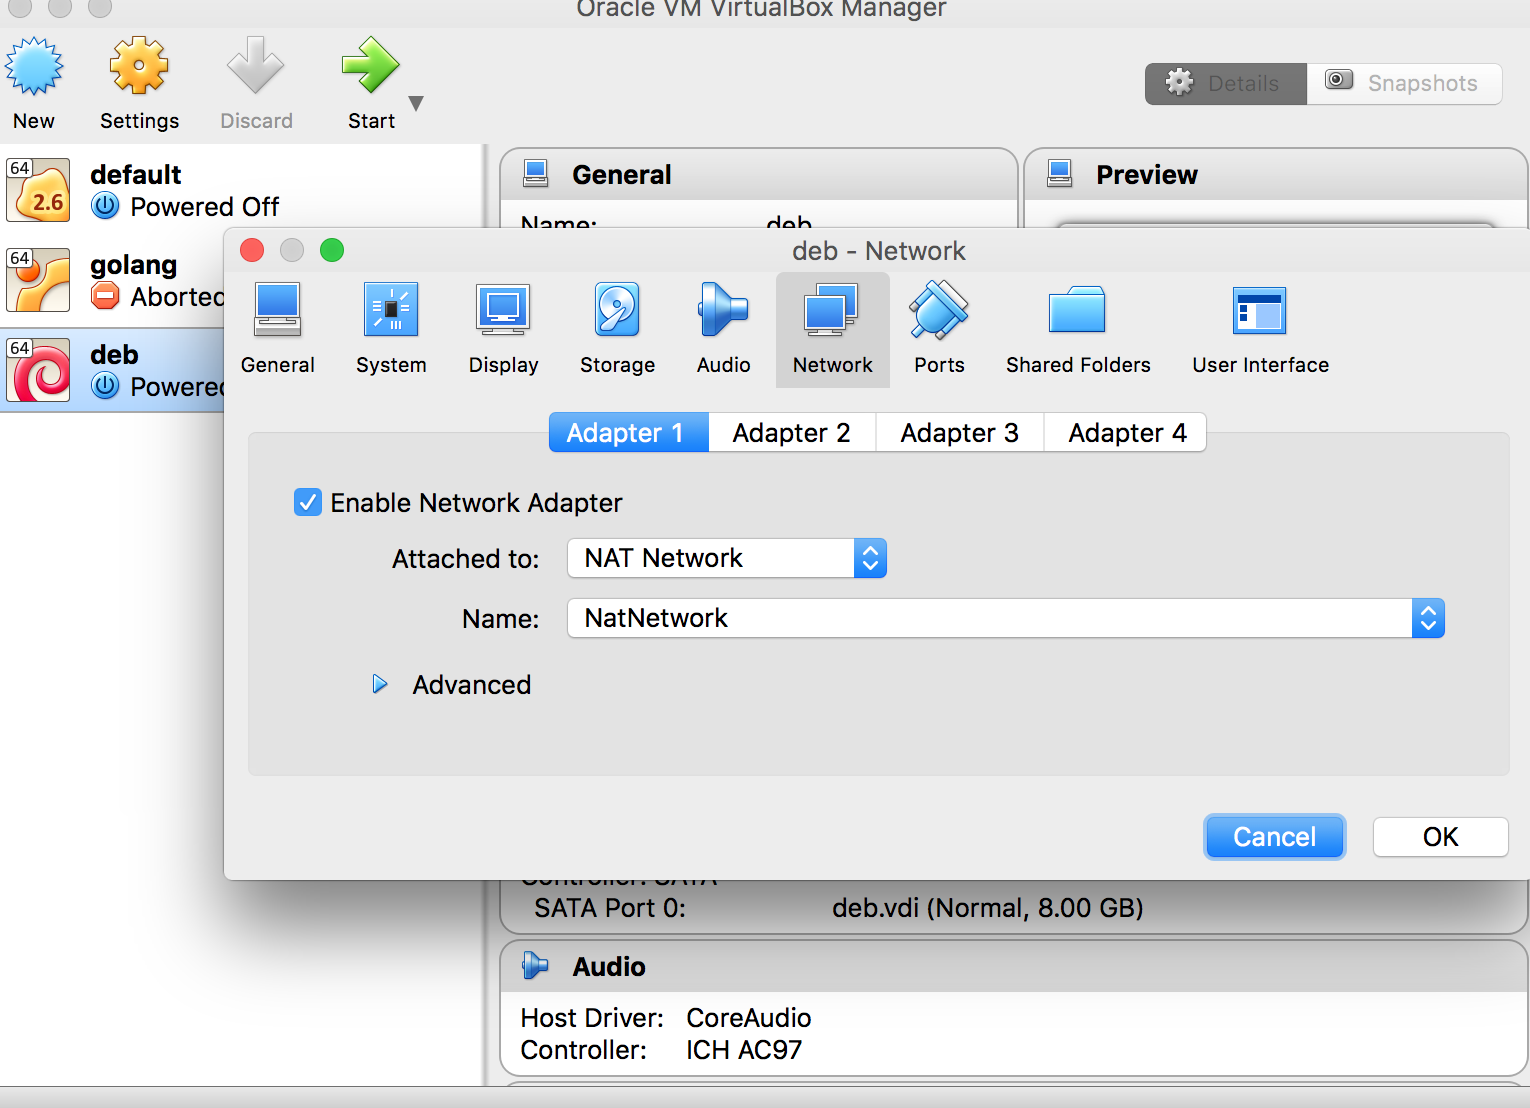
Task: Open Shared Folders settings folder icon
Action: (x=1077, y=309)
